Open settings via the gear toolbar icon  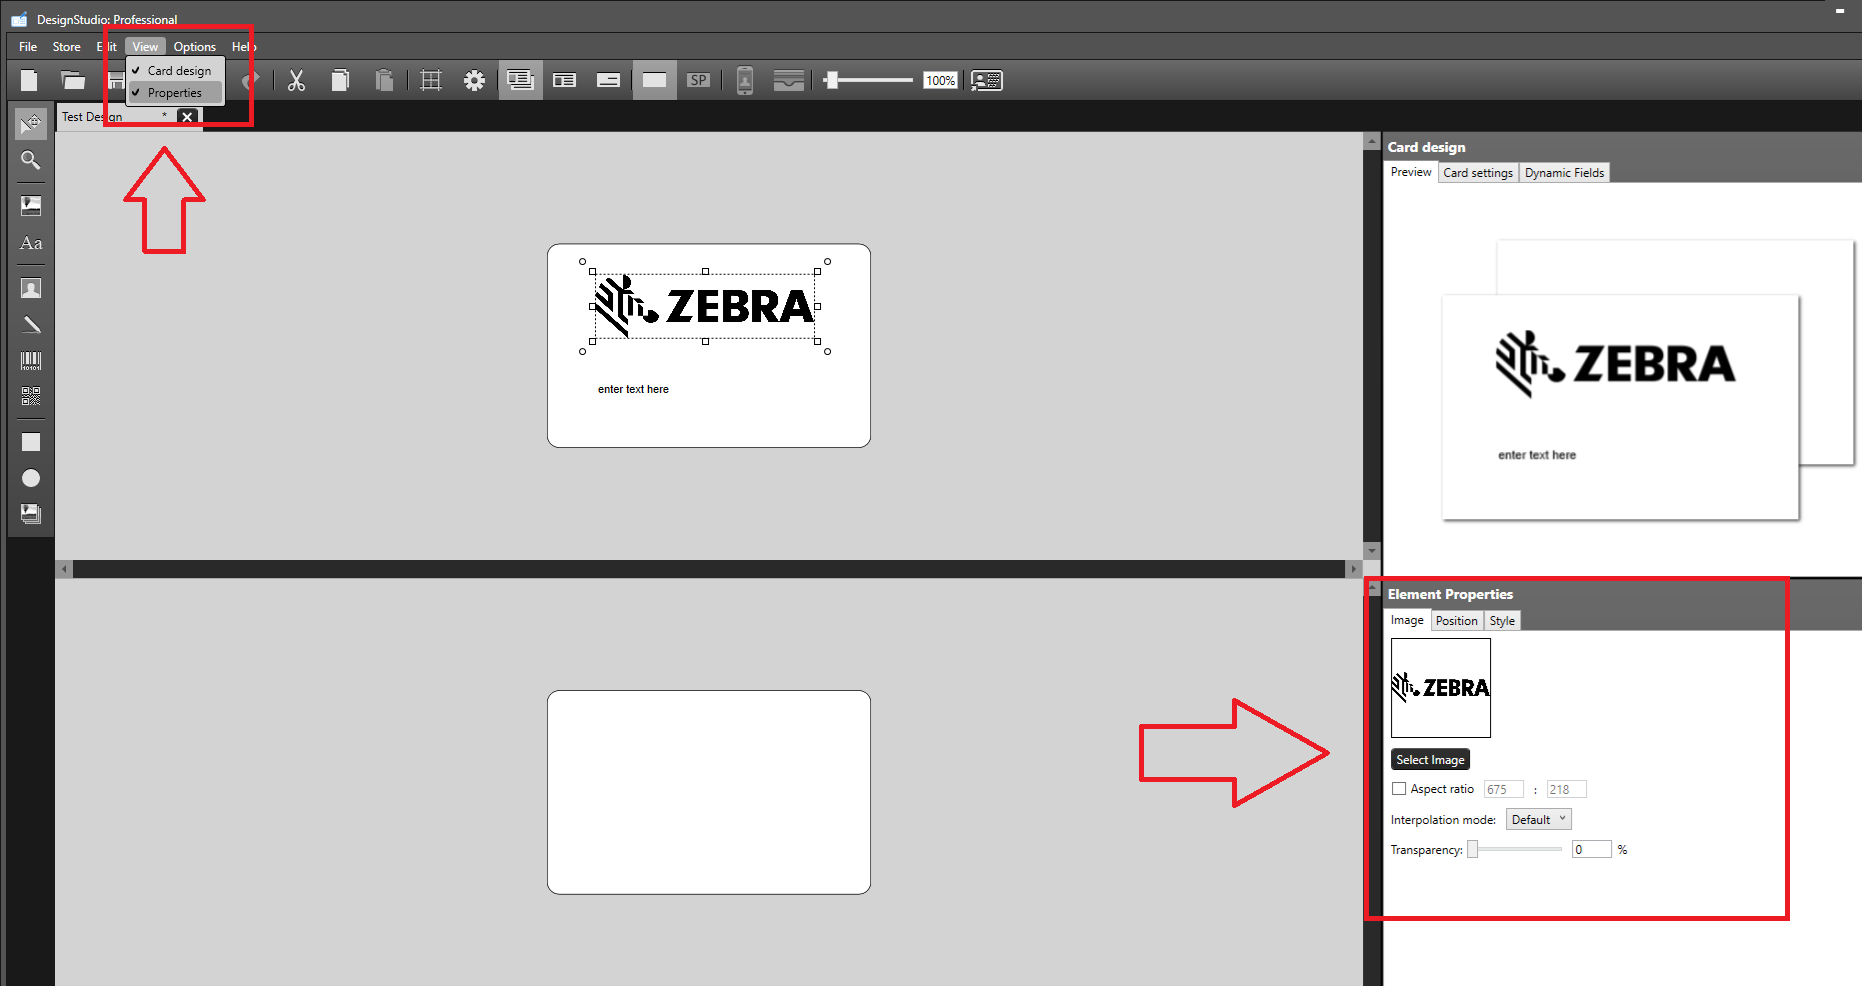pos(474,80)
